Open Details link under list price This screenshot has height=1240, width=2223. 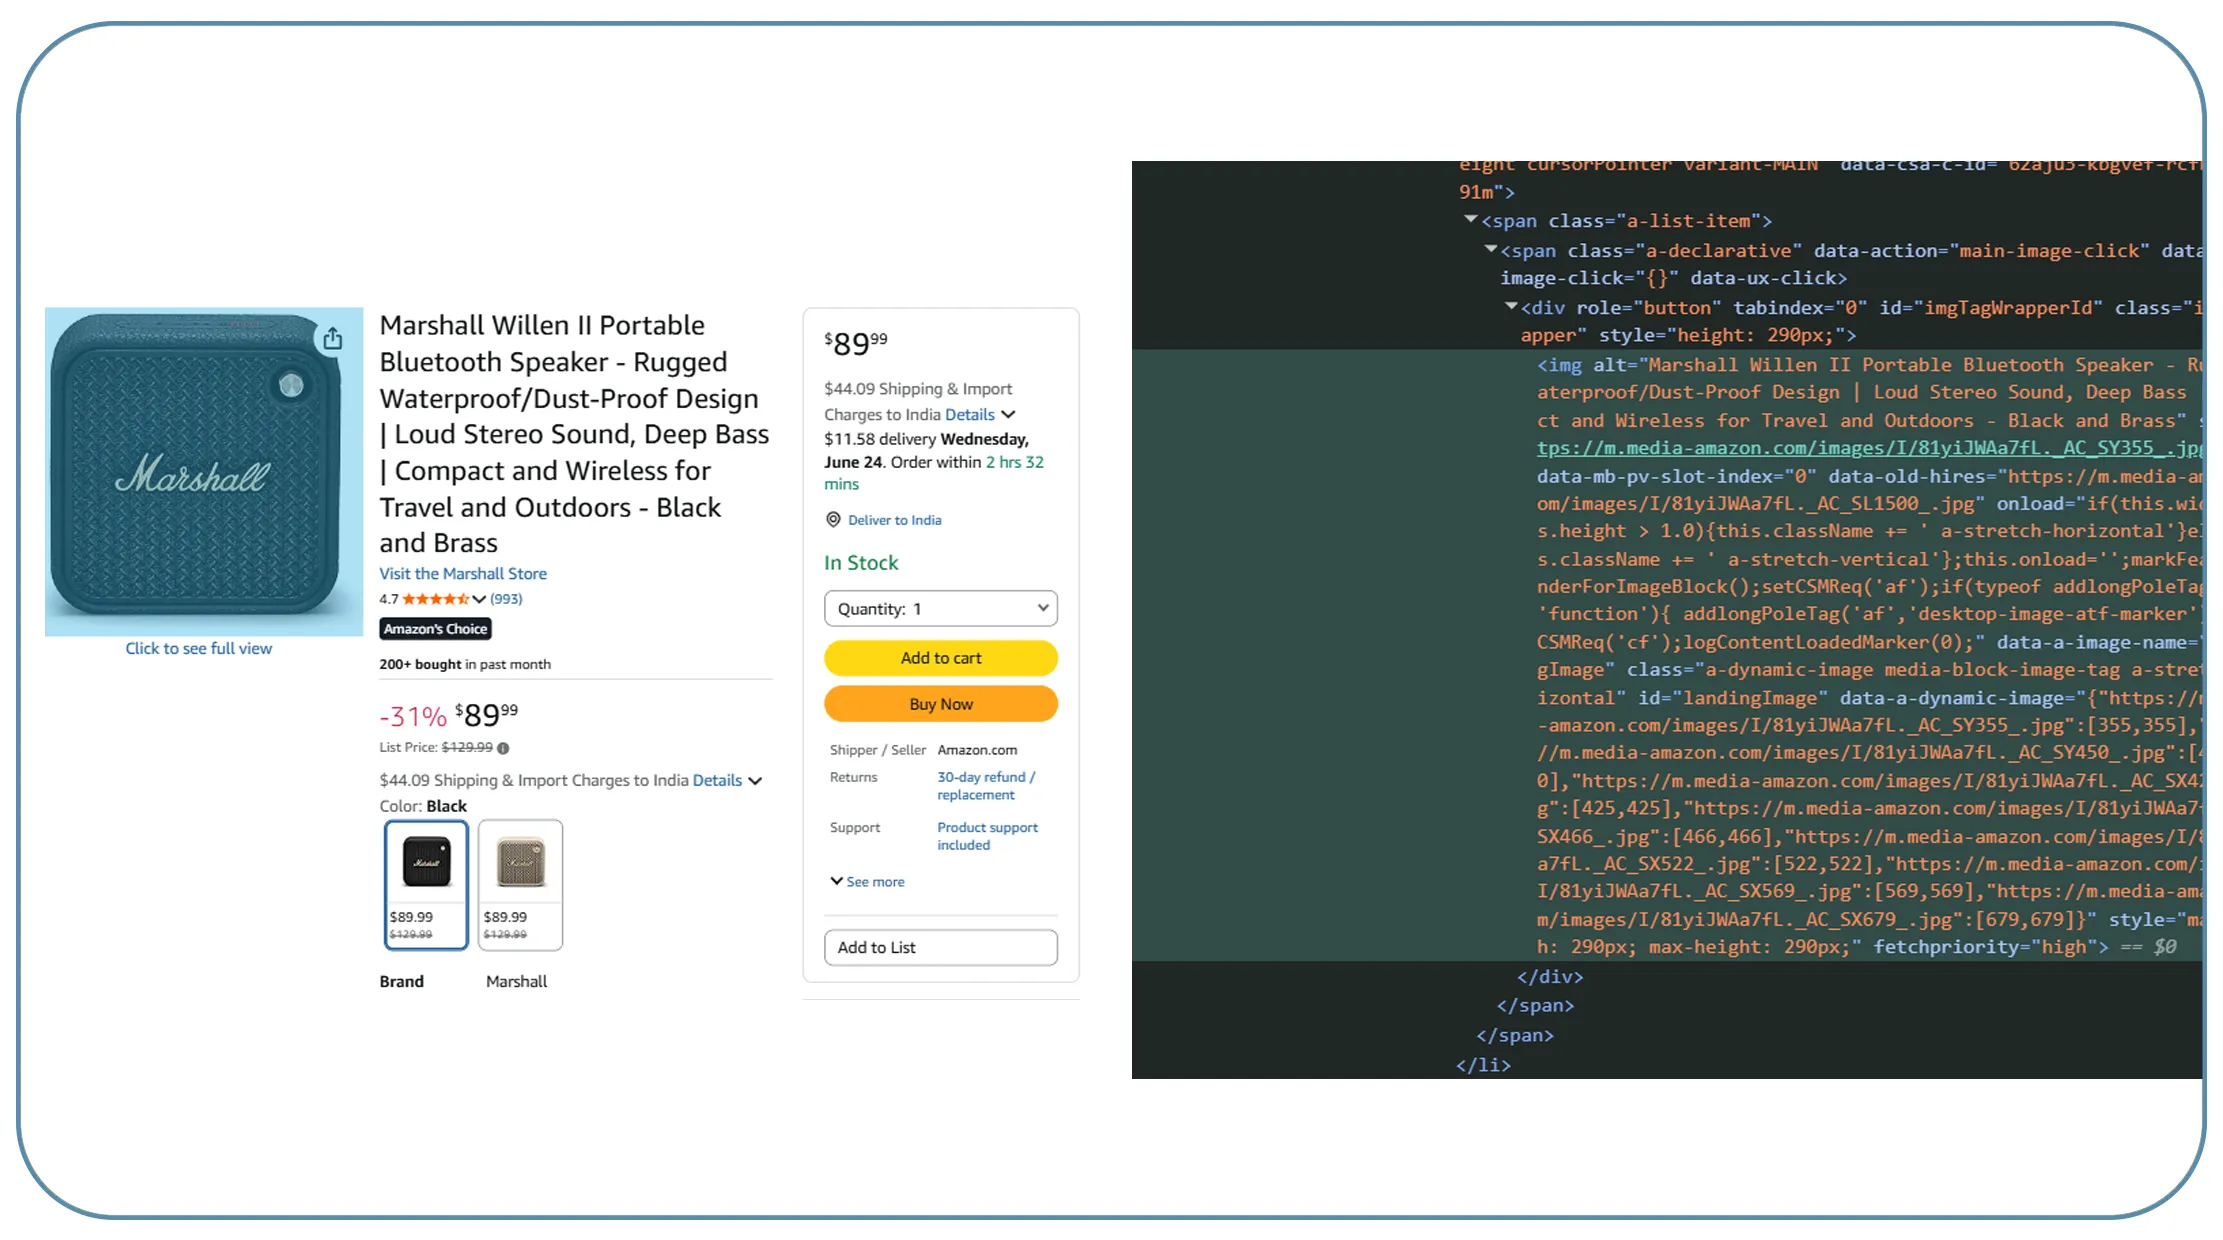pos(717,780)
